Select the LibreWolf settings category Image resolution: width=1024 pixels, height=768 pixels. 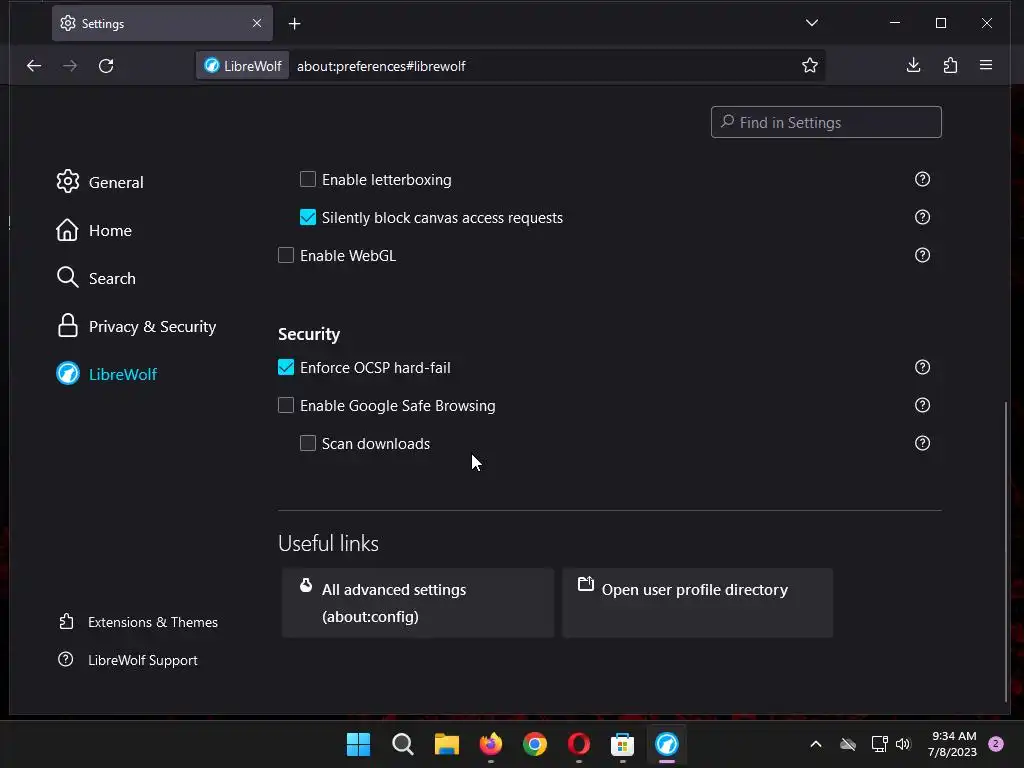[x=106, y=374]
